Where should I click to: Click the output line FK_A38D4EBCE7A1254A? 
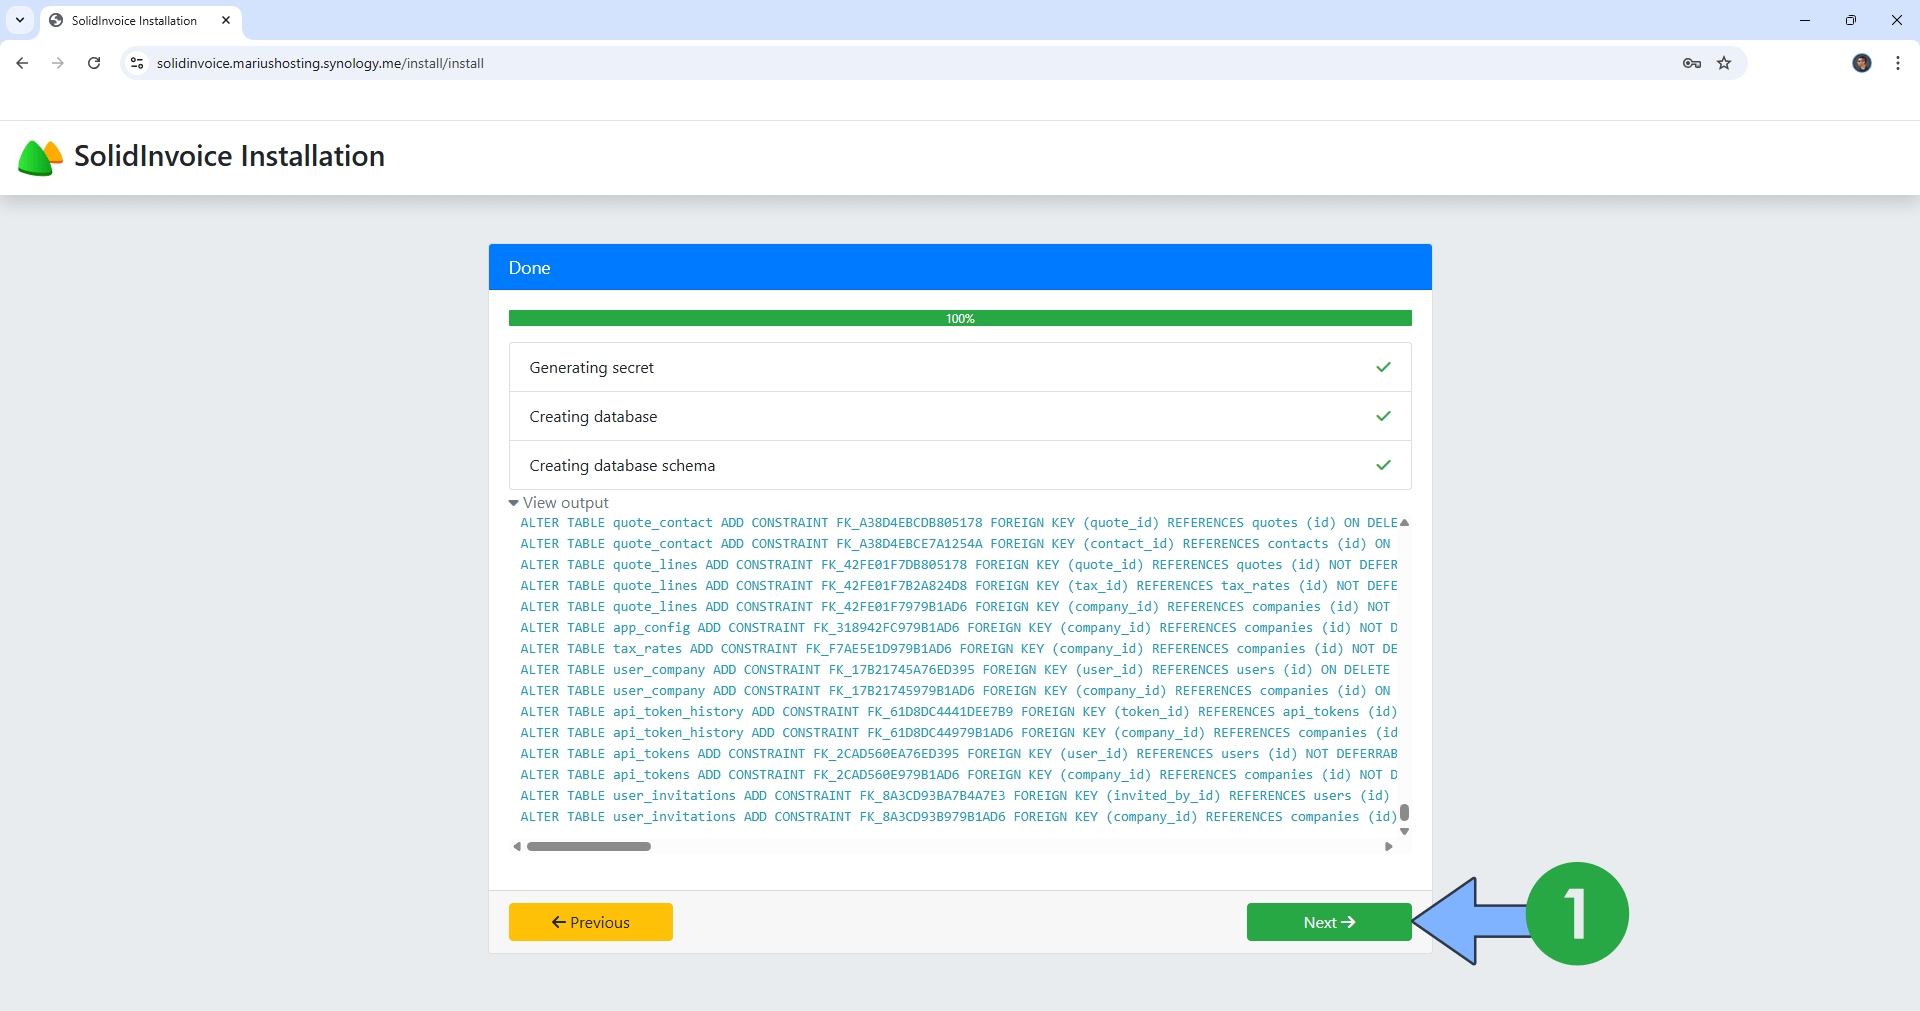point(955,544)
